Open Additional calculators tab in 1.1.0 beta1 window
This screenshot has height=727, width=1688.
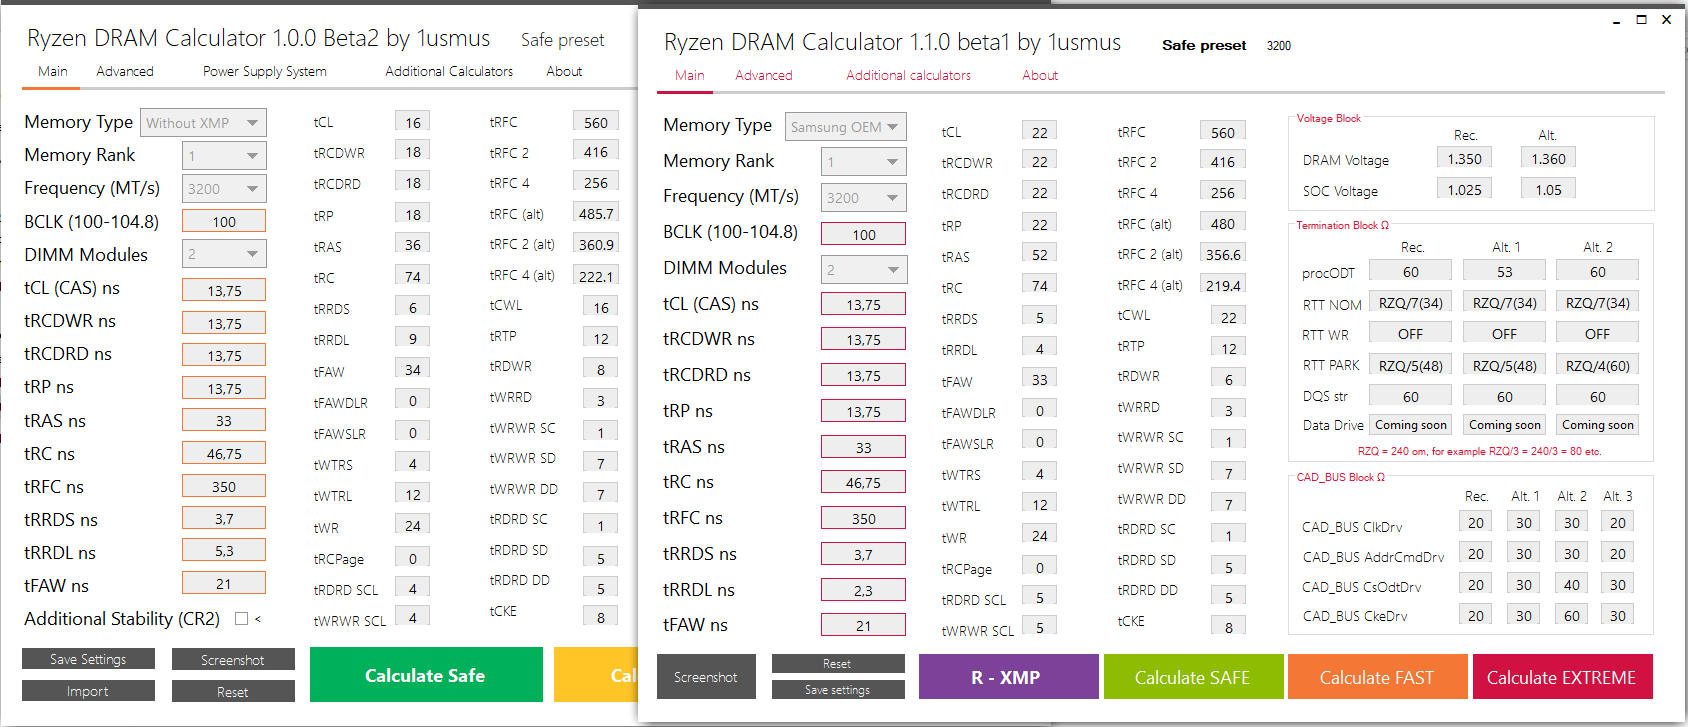coord(908,75)
